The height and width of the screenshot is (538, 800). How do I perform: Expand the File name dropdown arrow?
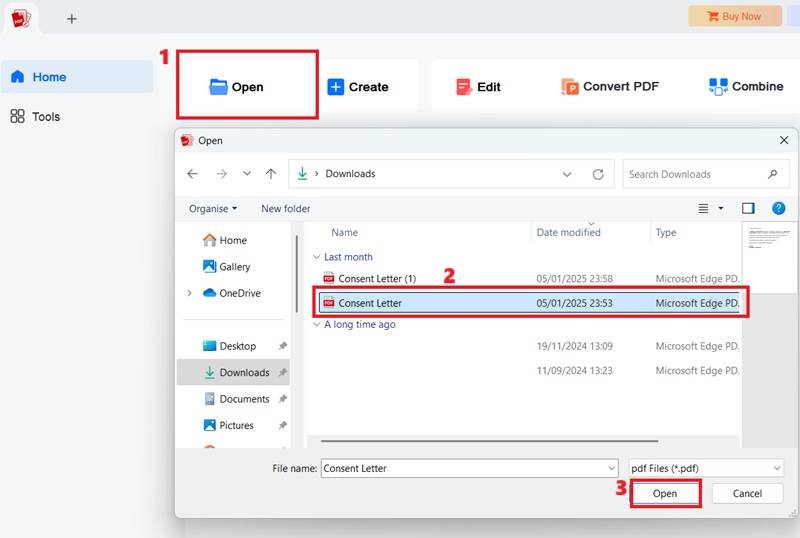pyautogui.click(x=611, y=468)
